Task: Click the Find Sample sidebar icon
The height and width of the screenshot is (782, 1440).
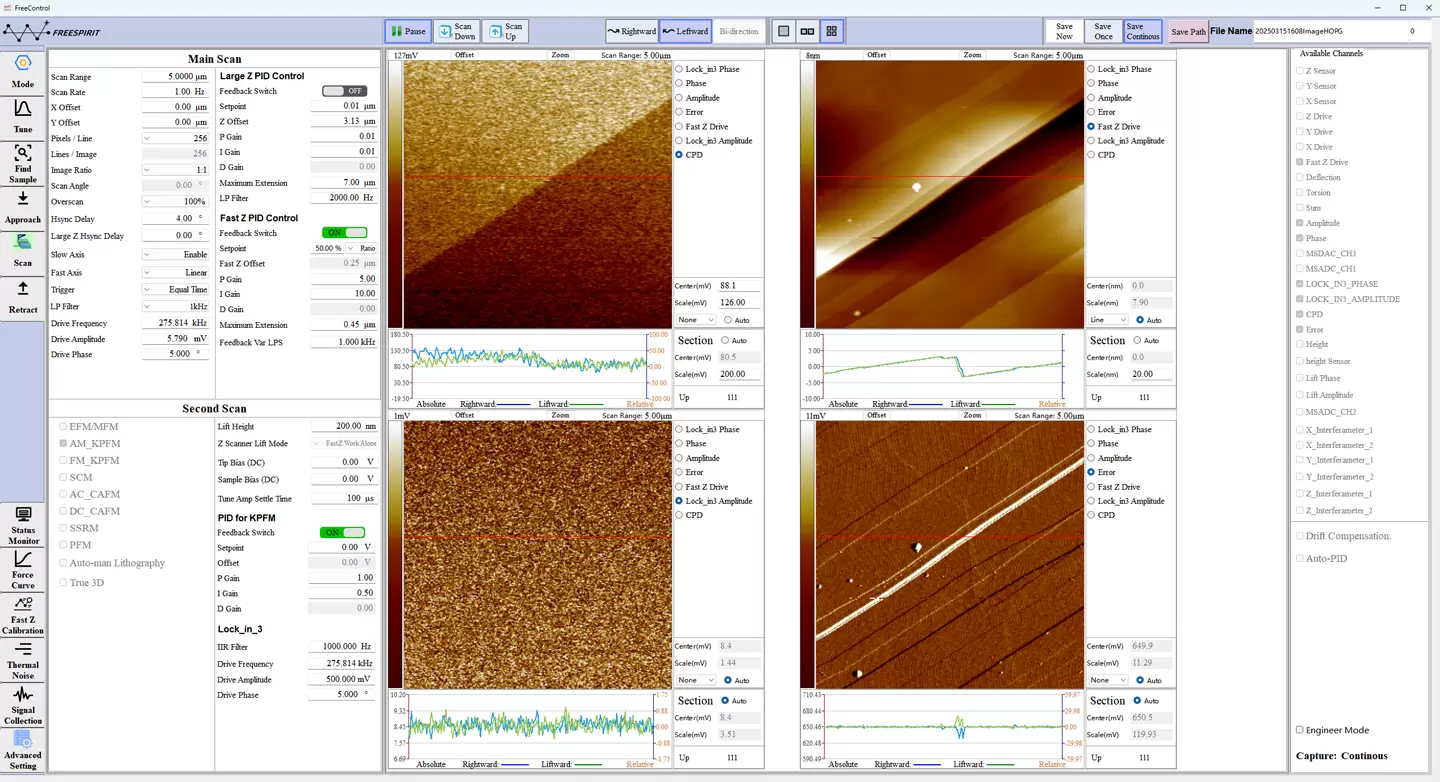Action: 22,163
